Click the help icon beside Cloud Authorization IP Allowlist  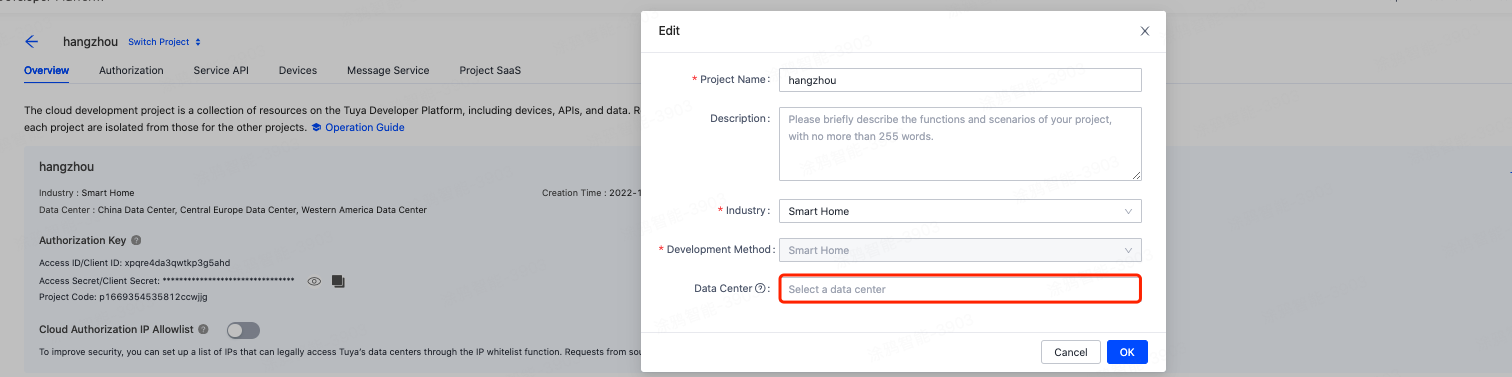coord(203,329)
